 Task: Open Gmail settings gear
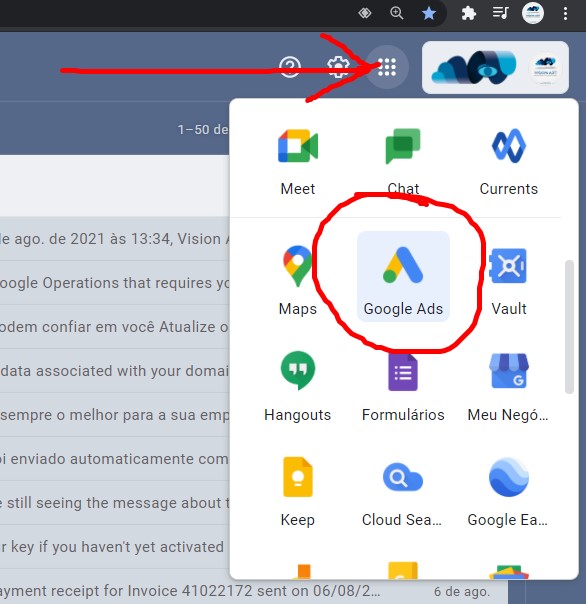click(x=338, y=67)
